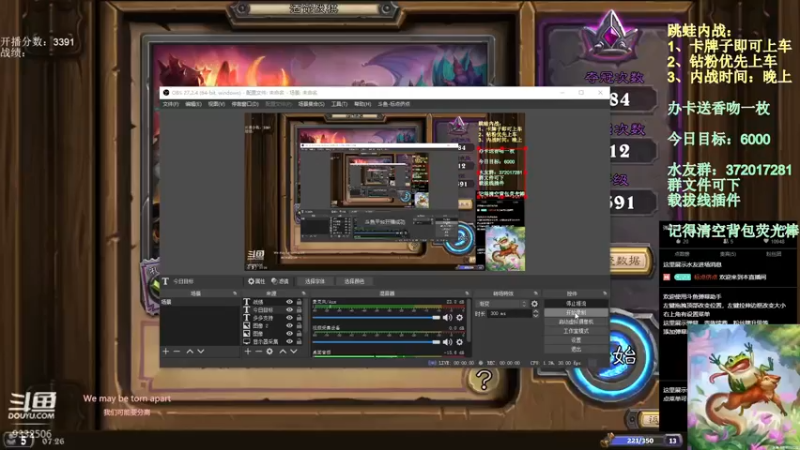
Task: Toggle visibility of 显示器采集 source
Action: coord(289,341)
